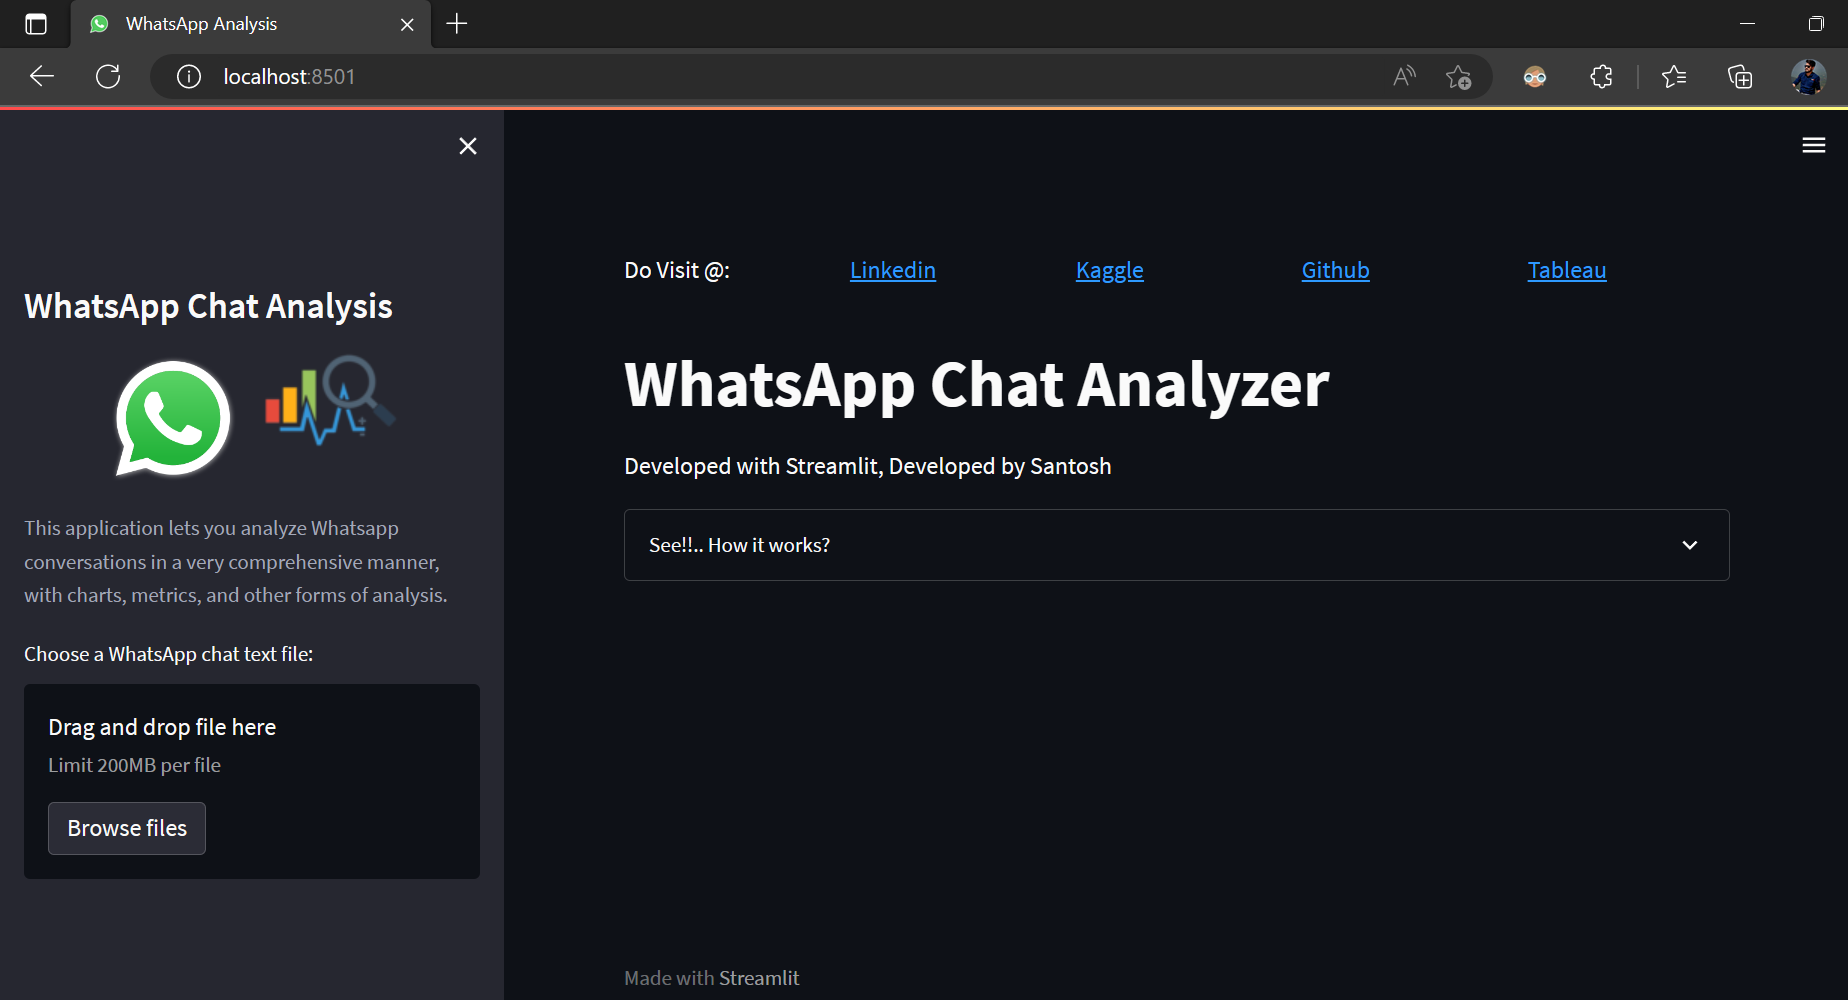The image size is (1848, 1000).
Task: Open the Kaggle link
Action: pyautogui.click(x=1110, y=270)
